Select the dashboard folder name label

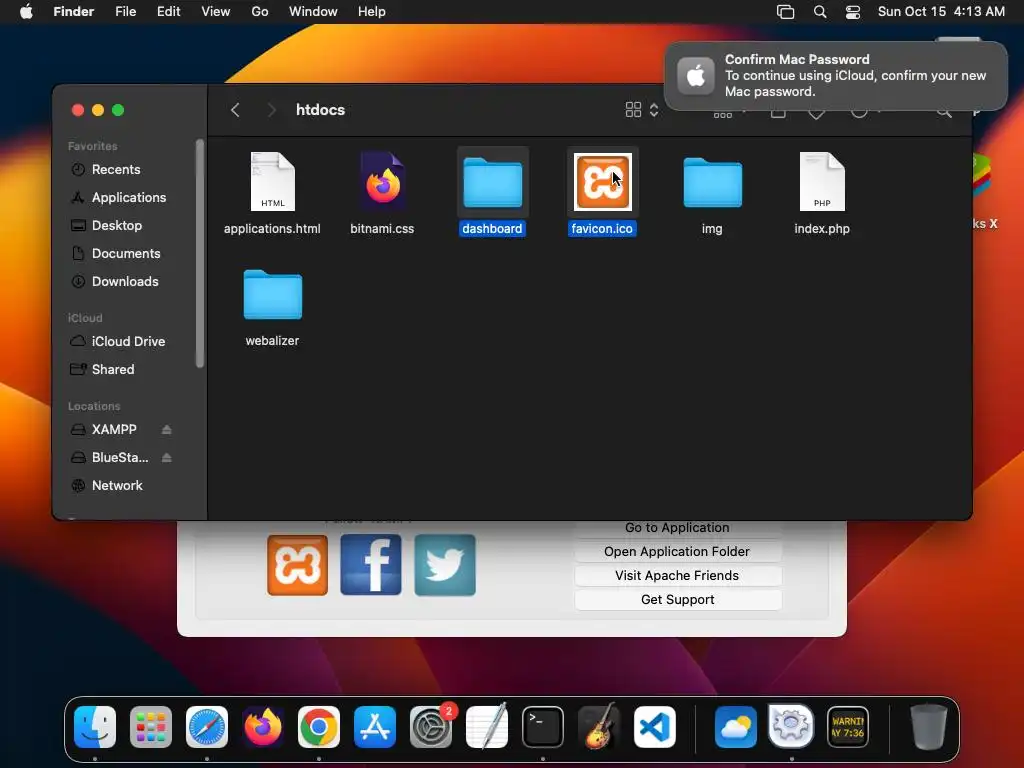[492, 229]
